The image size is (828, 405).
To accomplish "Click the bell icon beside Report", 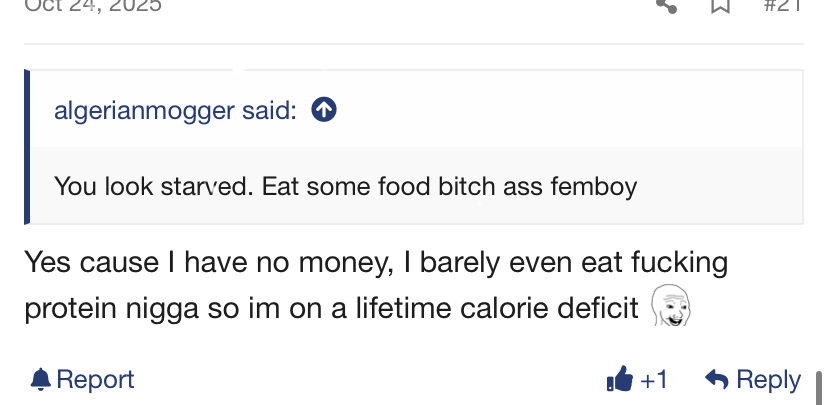I will click(40, 379).
